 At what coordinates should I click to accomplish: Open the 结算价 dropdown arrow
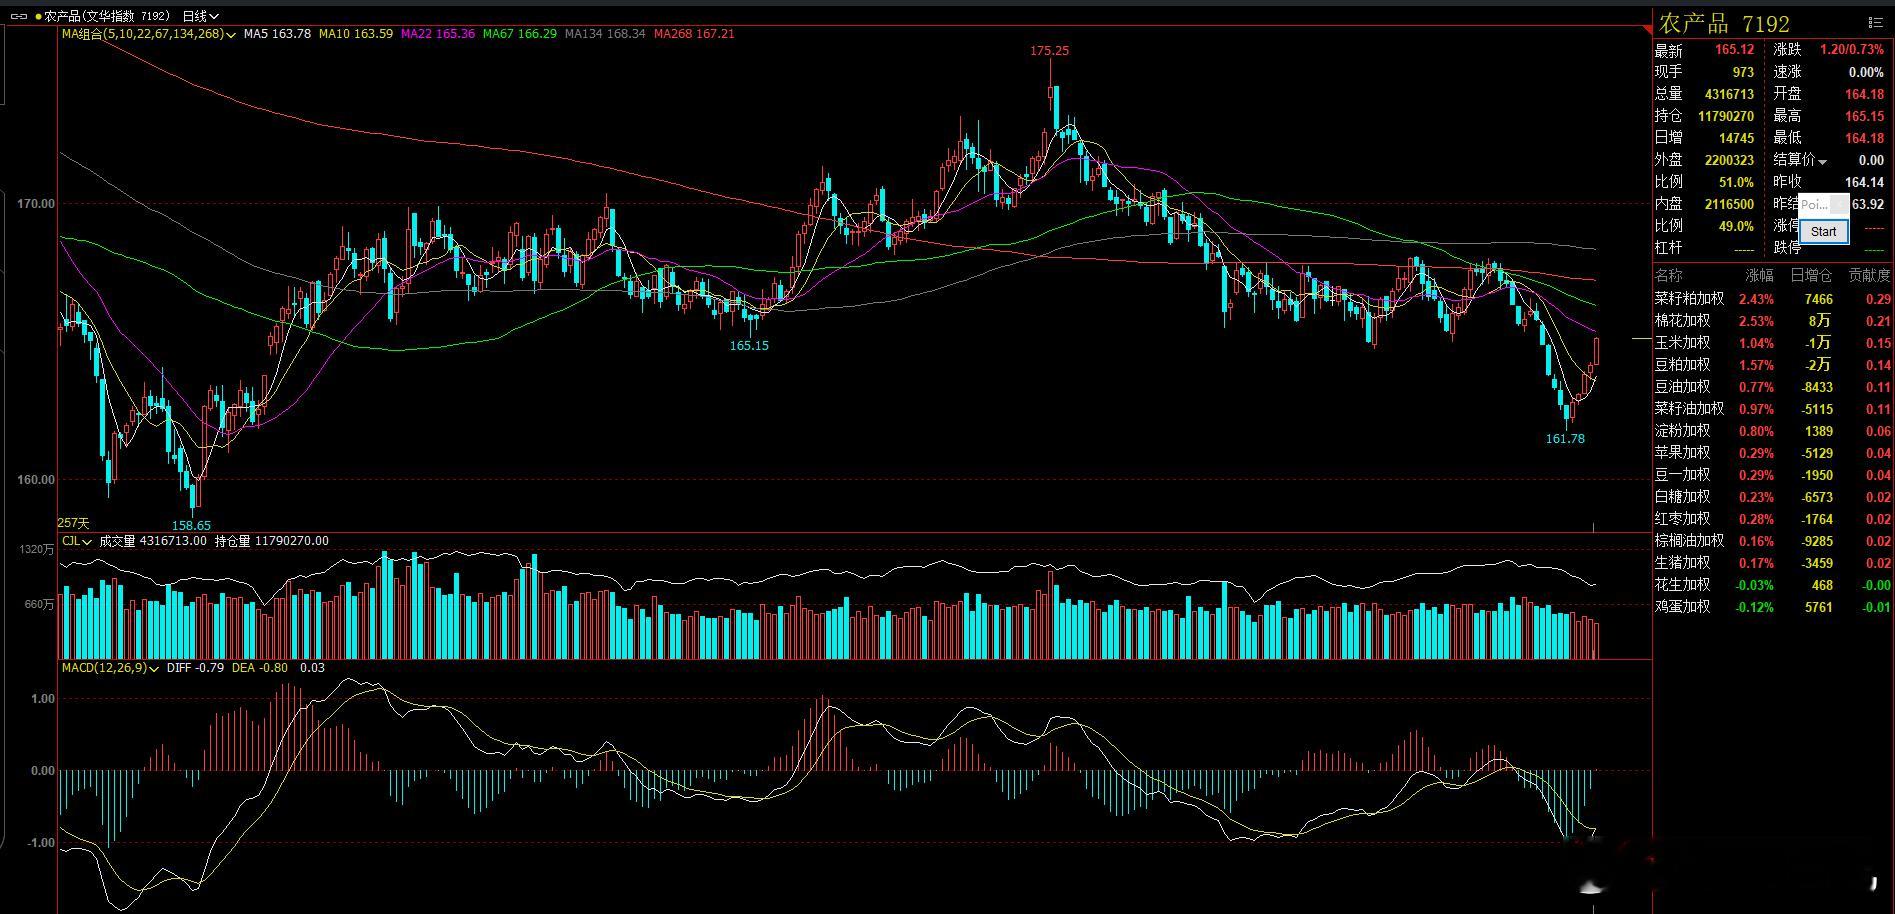click(1822, 162)
